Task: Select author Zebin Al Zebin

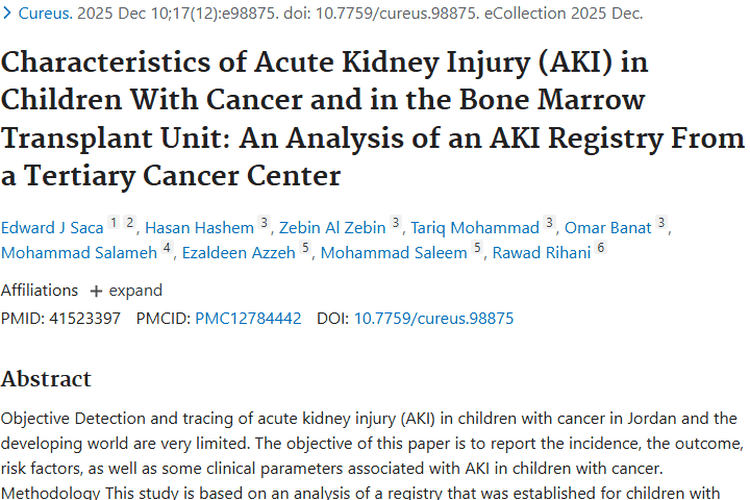Action: click(333, 227)
